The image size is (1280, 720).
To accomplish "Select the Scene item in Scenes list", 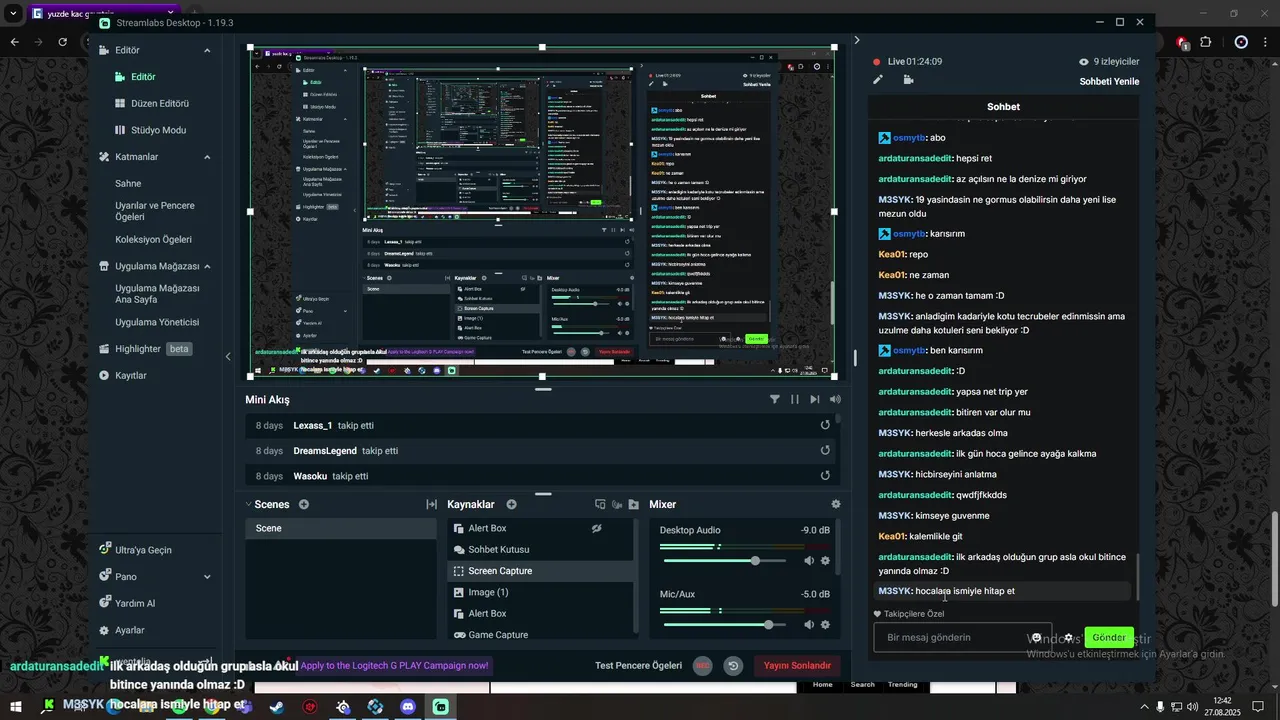I will (341, 529).
